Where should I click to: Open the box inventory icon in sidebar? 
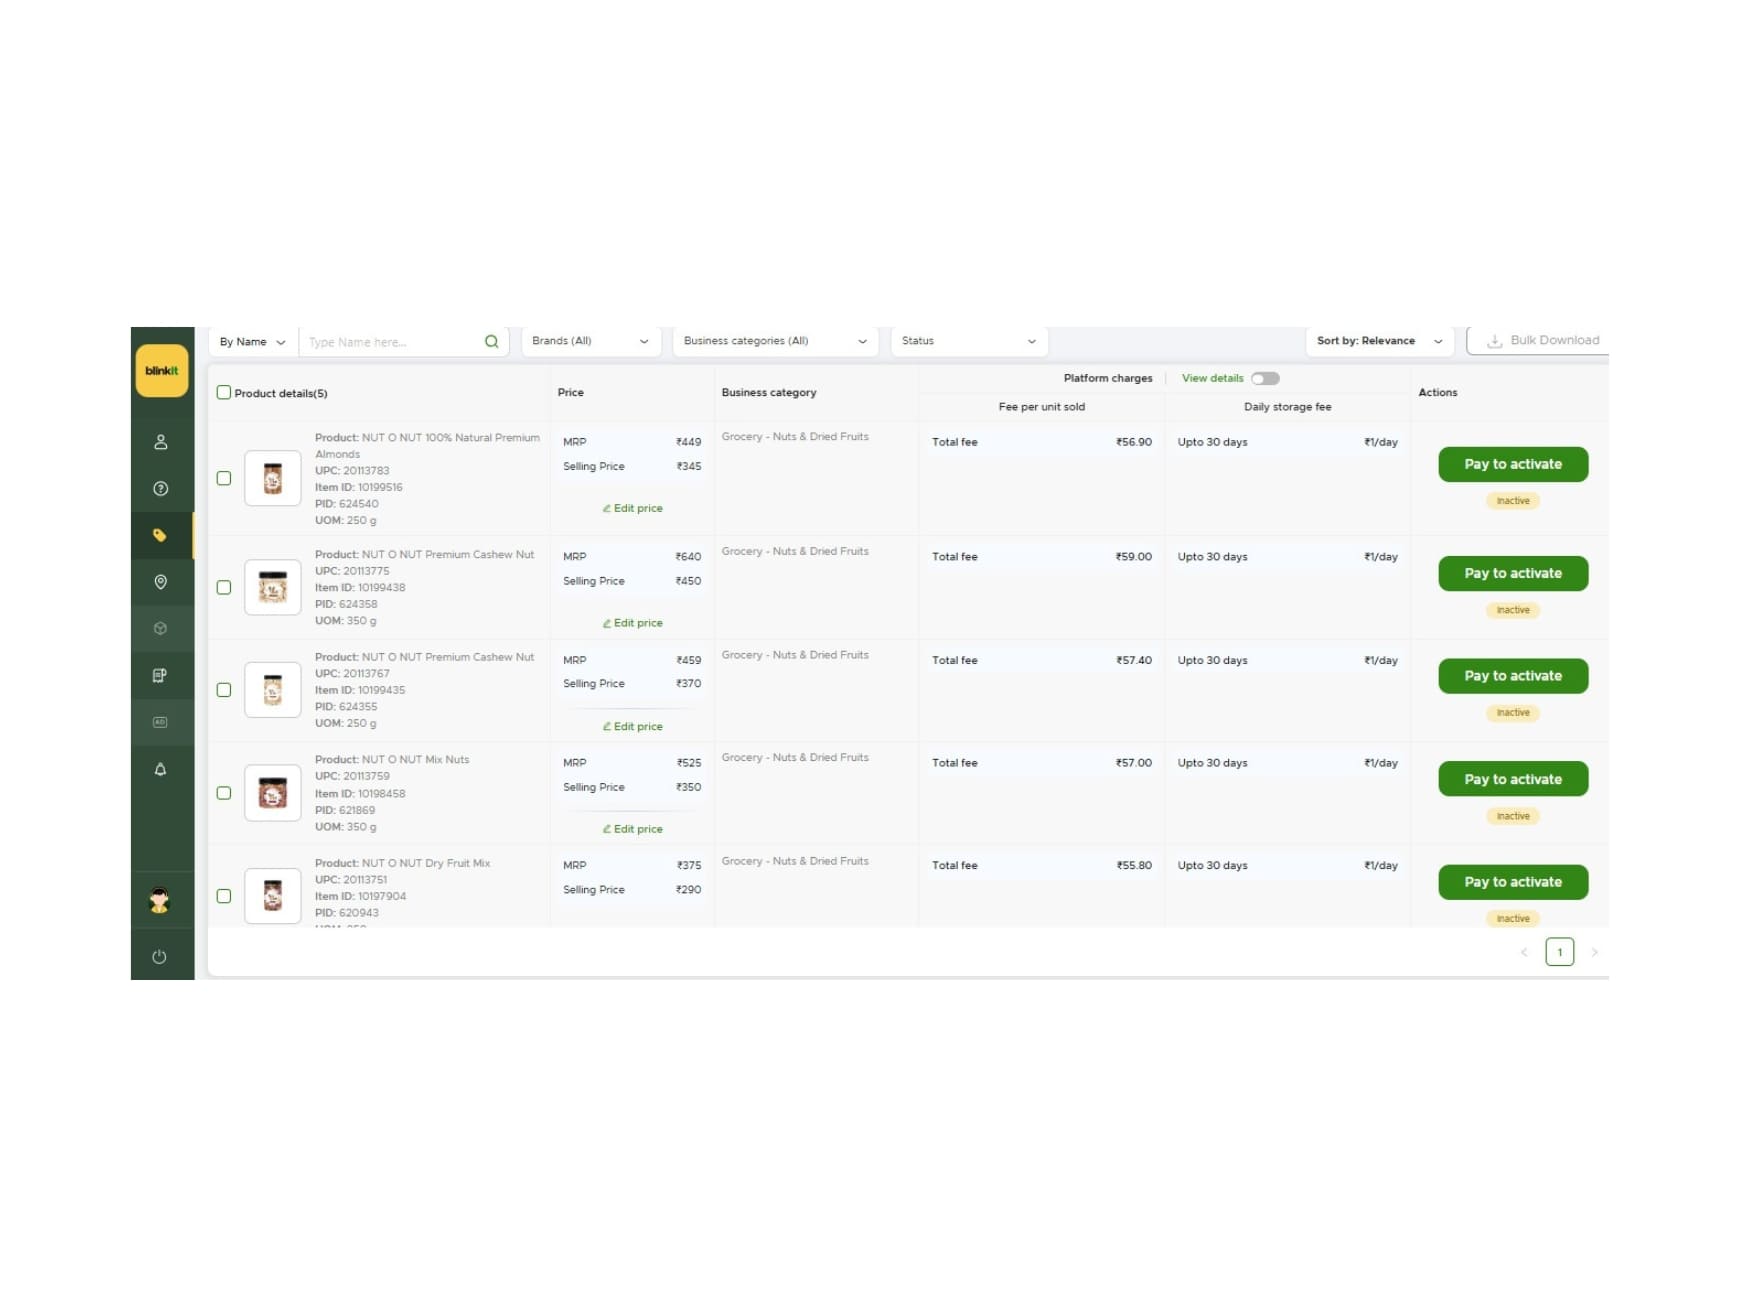pyautogui.click(x=160, y=629)
